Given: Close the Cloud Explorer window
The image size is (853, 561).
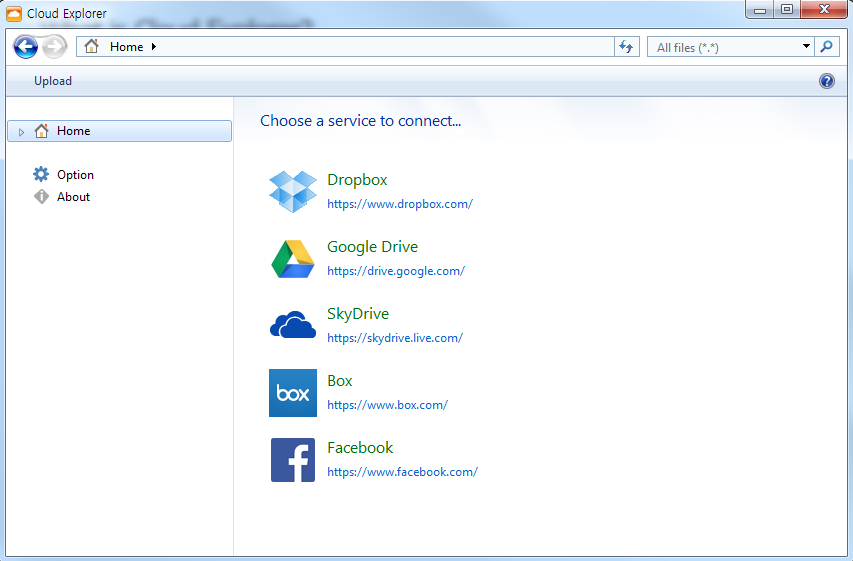Looking at the screenshot, I should pyautogui.click(x=824, y=10).
